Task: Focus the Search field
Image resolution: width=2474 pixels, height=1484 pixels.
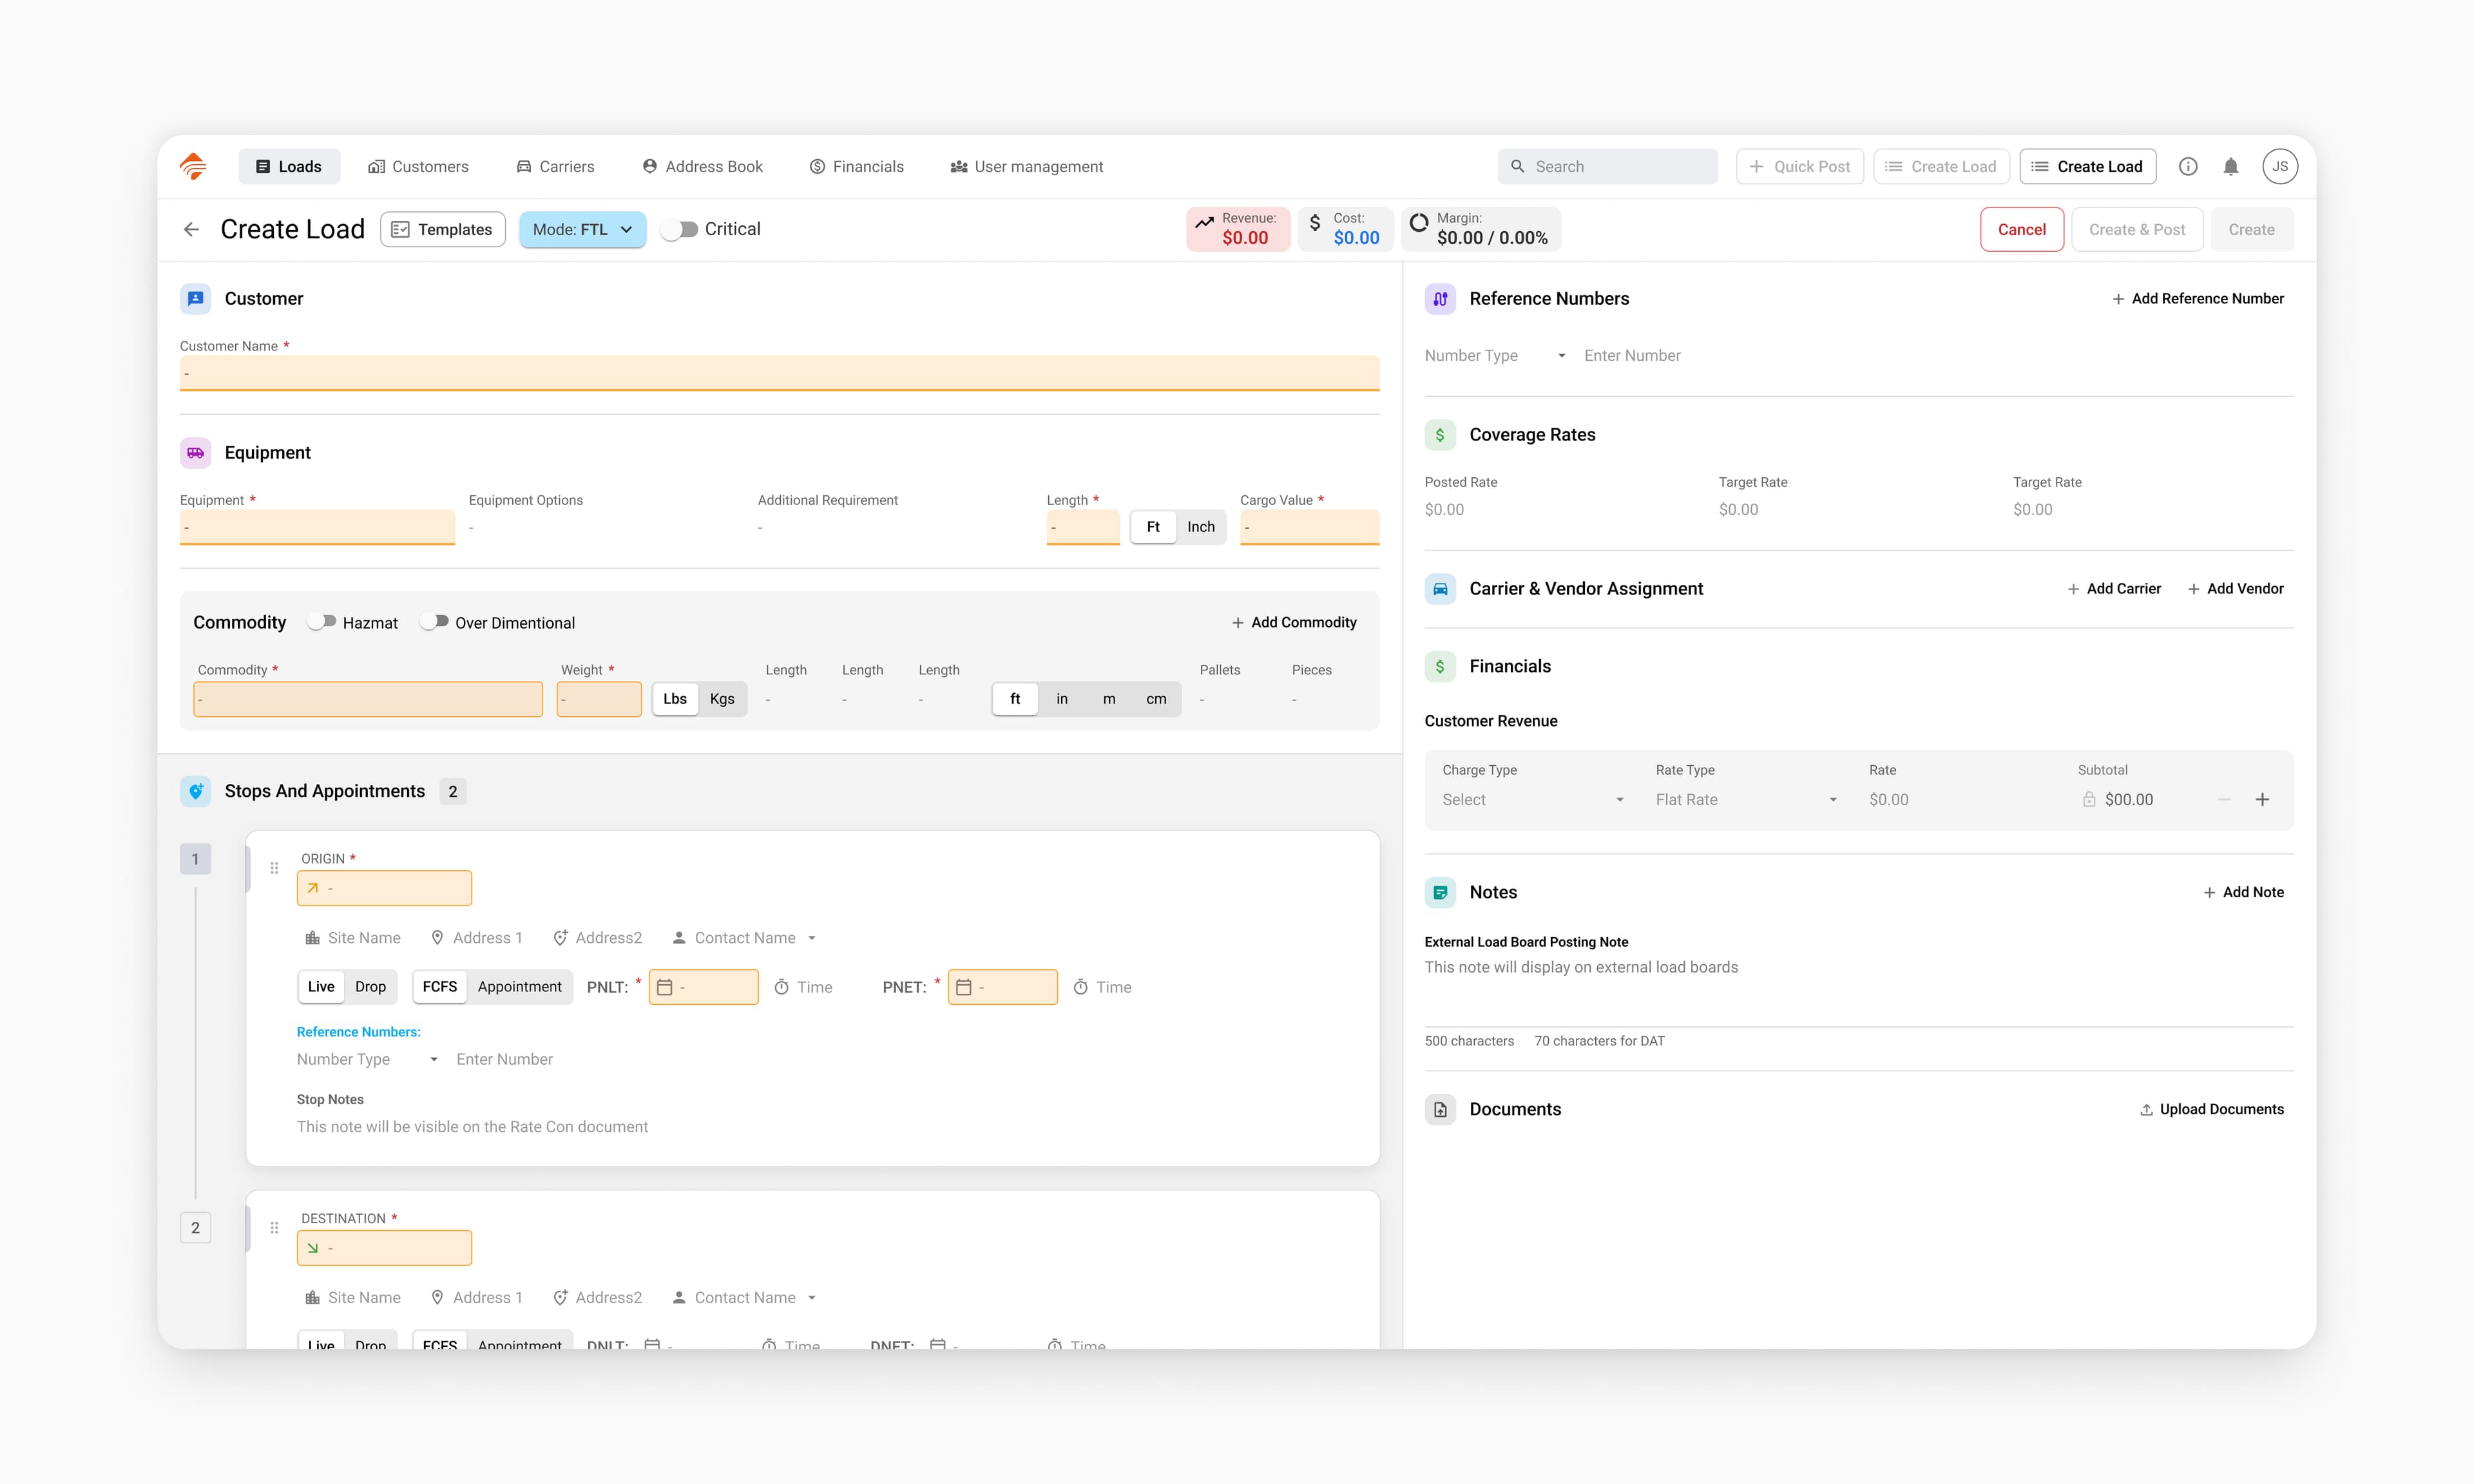Action: coord(1607,166)
